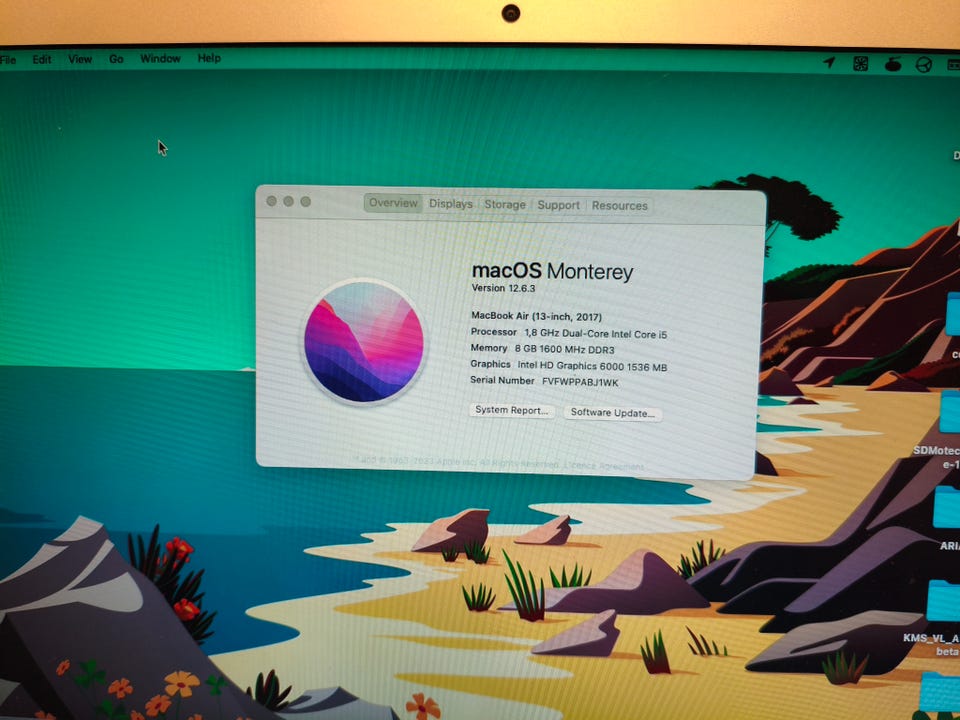The width and height of the screenshot is (960, 720).
Task: Select the Overview tab
Action: pos(393,203)
